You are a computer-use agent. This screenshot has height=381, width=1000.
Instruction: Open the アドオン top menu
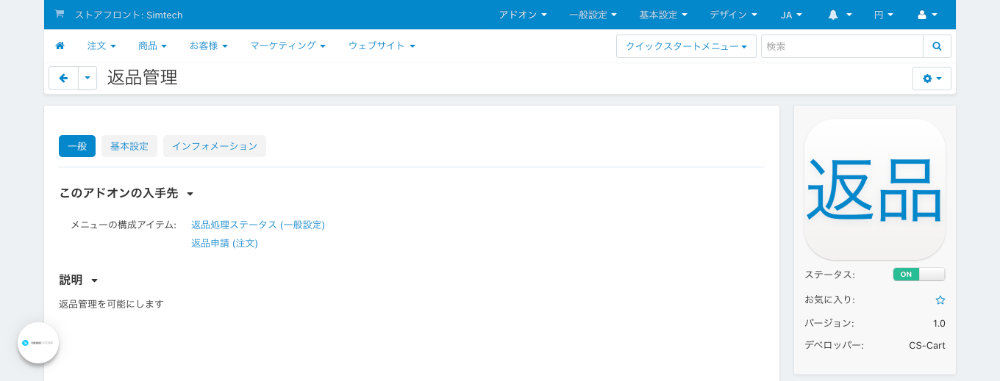click(x=523, y=15)
